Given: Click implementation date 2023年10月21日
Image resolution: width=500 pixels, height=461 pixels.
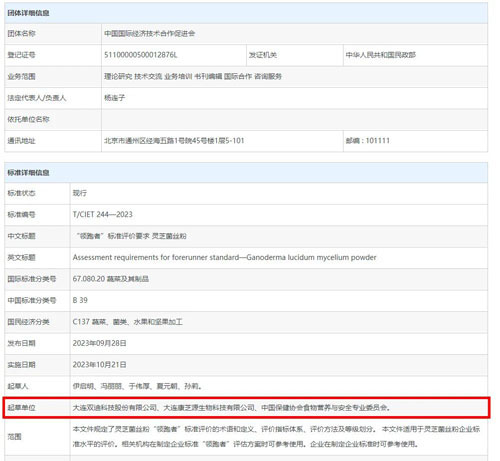Looking at the screenshot, I should tap(99, 365).
